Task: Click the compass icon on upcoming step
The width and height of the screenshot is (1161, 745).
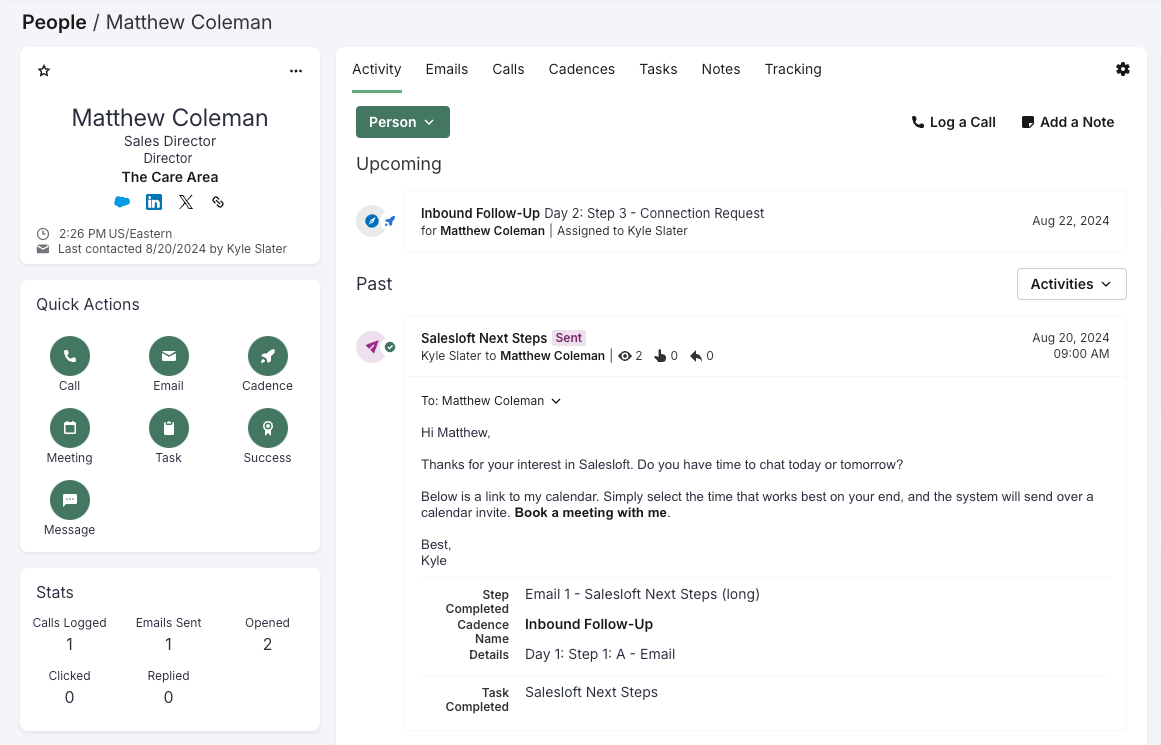Action: click(x=372, y=221)
